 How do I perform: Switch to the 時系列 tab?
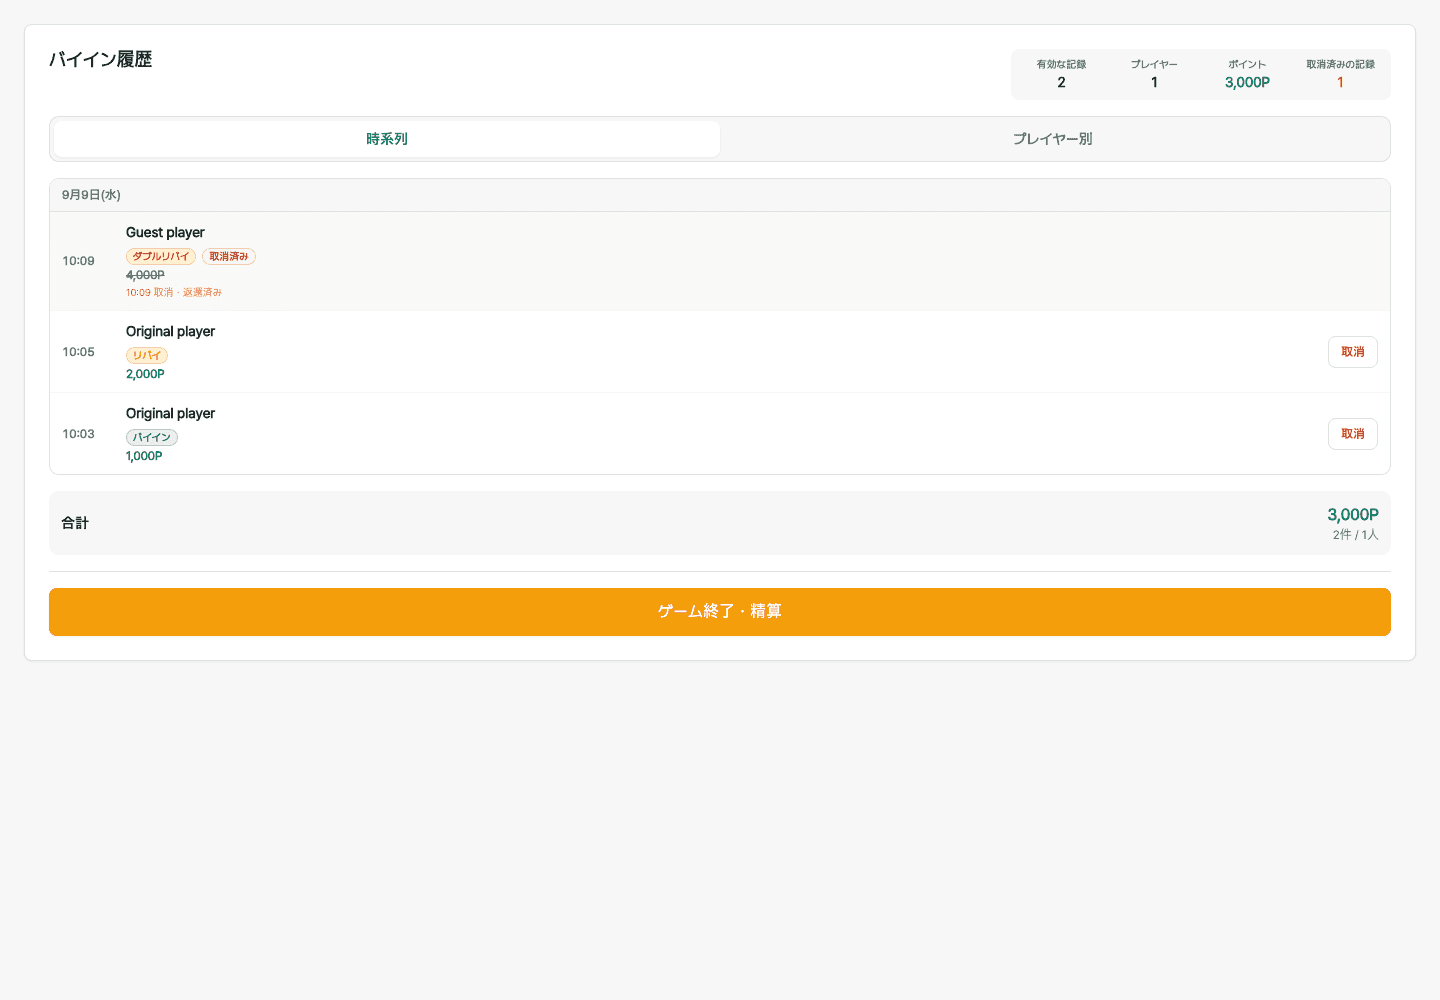[387, 139]
